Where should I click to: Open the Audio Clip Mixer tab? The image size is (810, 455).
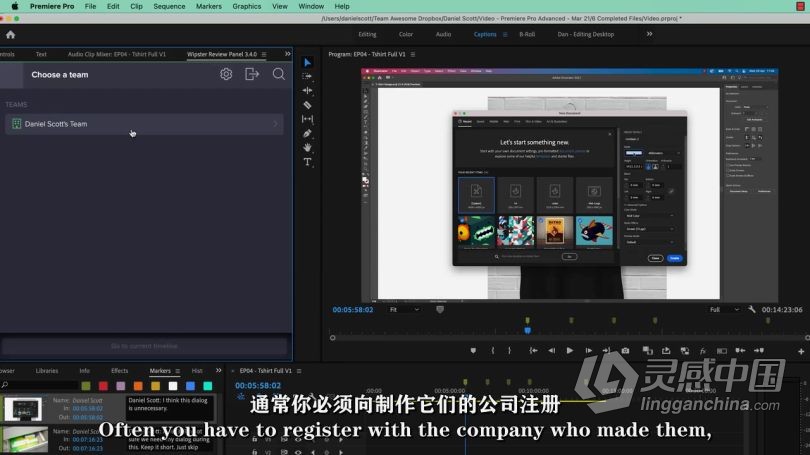click(x=117, y=54)
